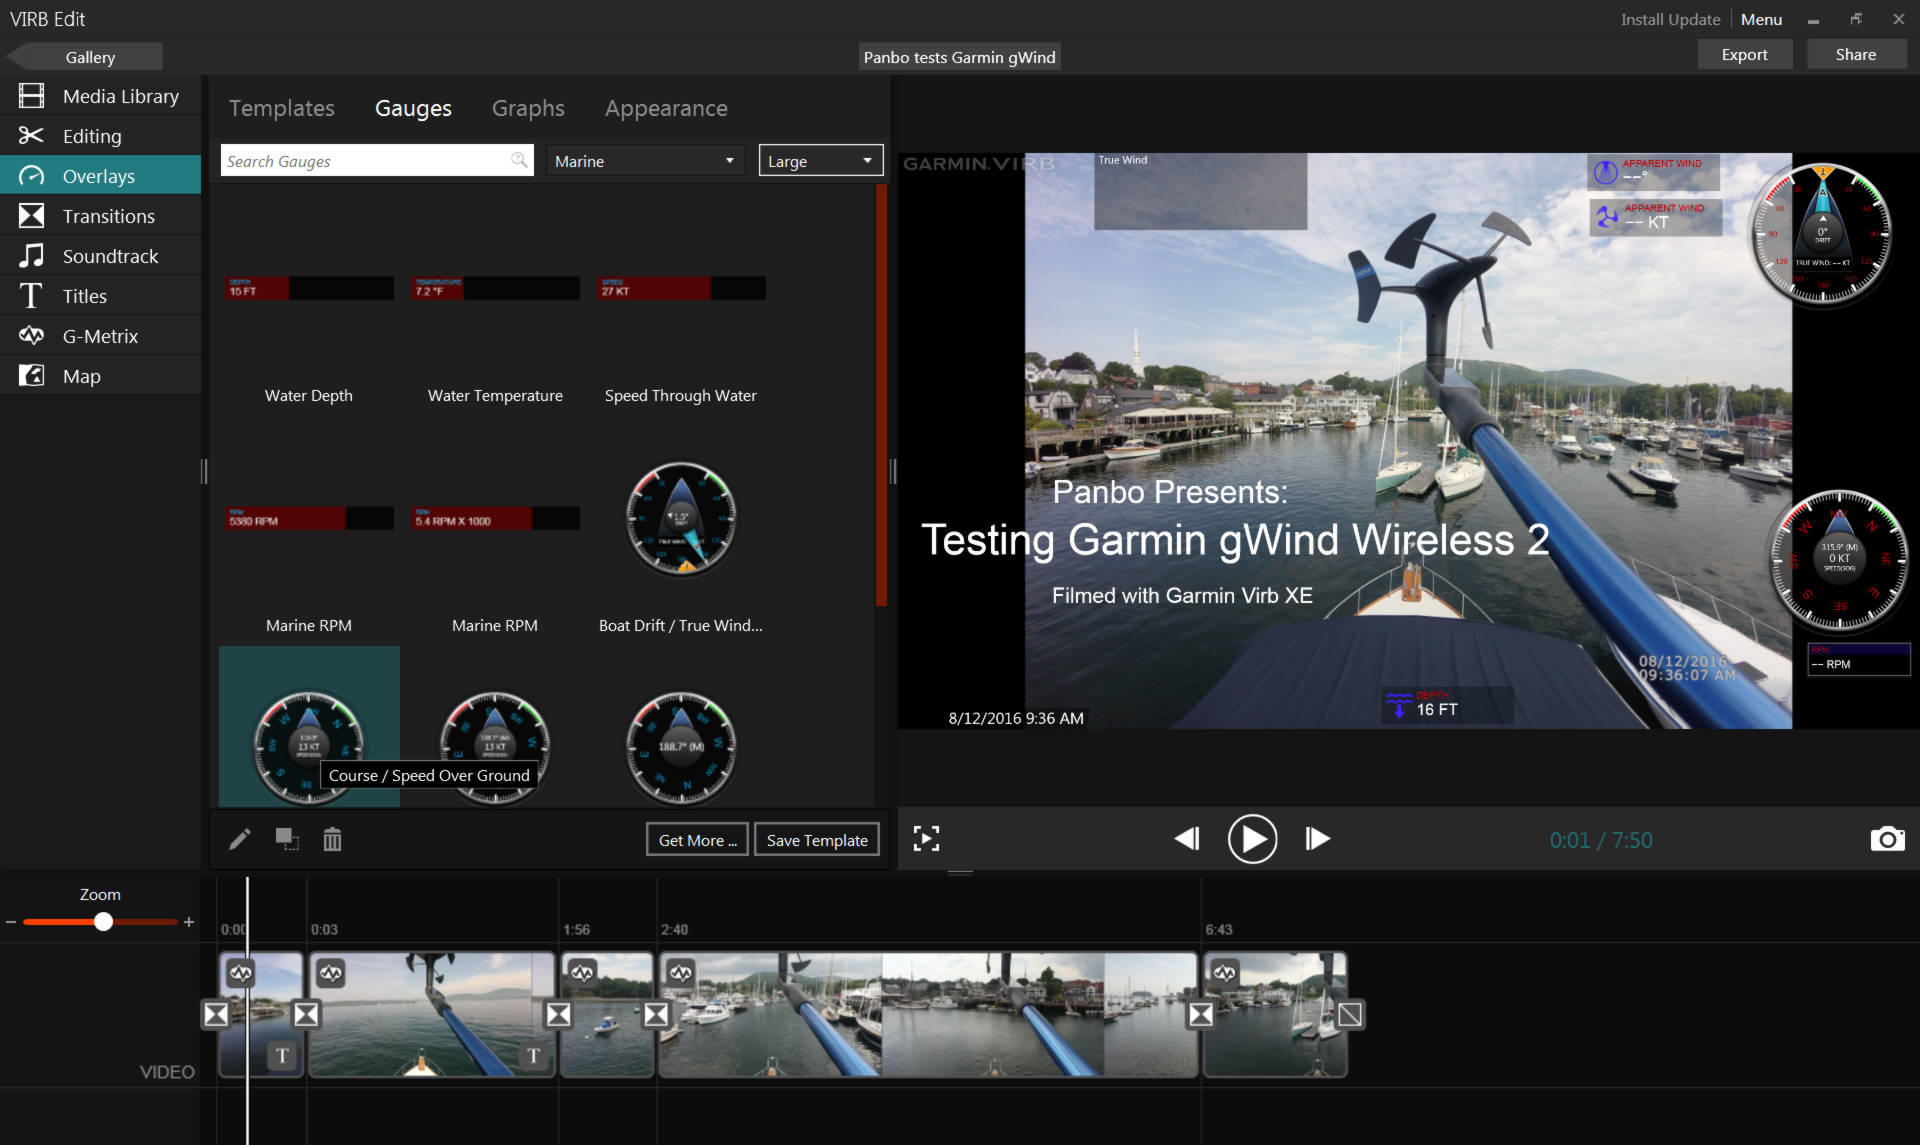
Task: Select the RPM overlay in preview
Action: point(1859,660)
